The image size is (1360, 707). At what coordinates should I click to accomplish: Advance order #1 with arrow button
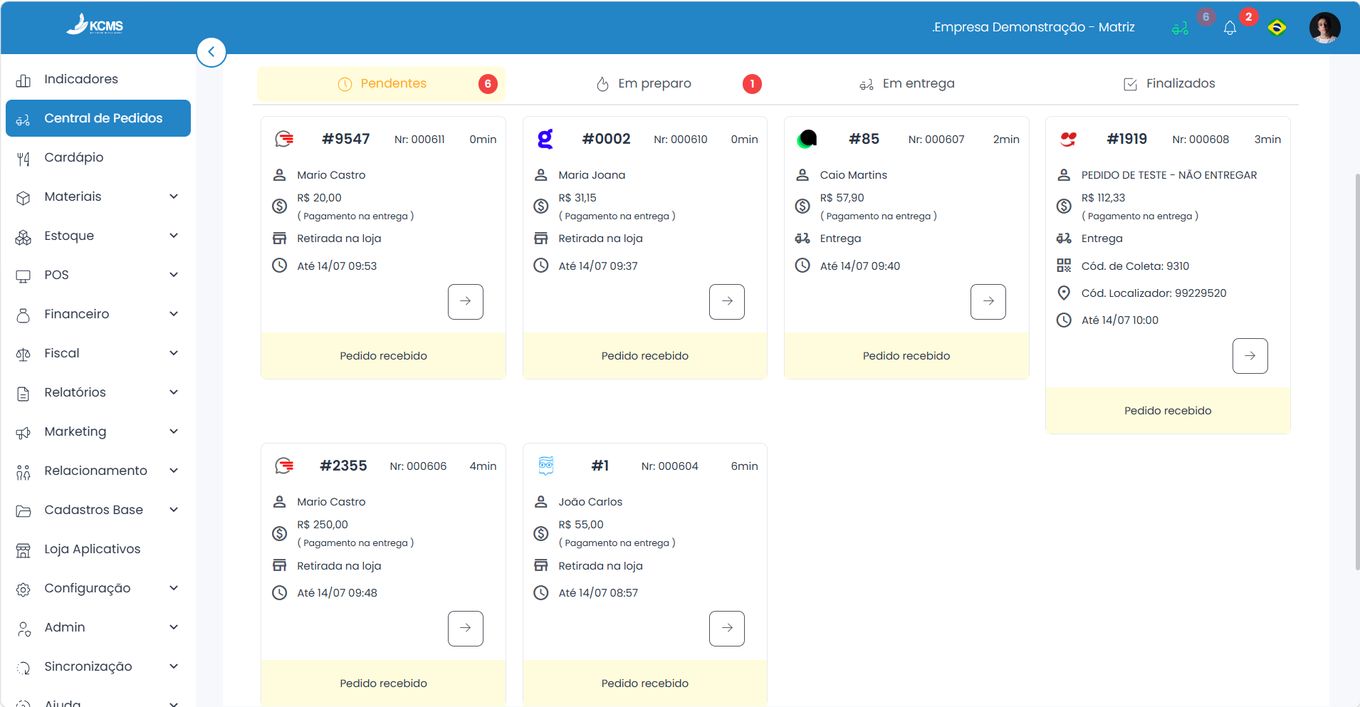coord(727,628)
